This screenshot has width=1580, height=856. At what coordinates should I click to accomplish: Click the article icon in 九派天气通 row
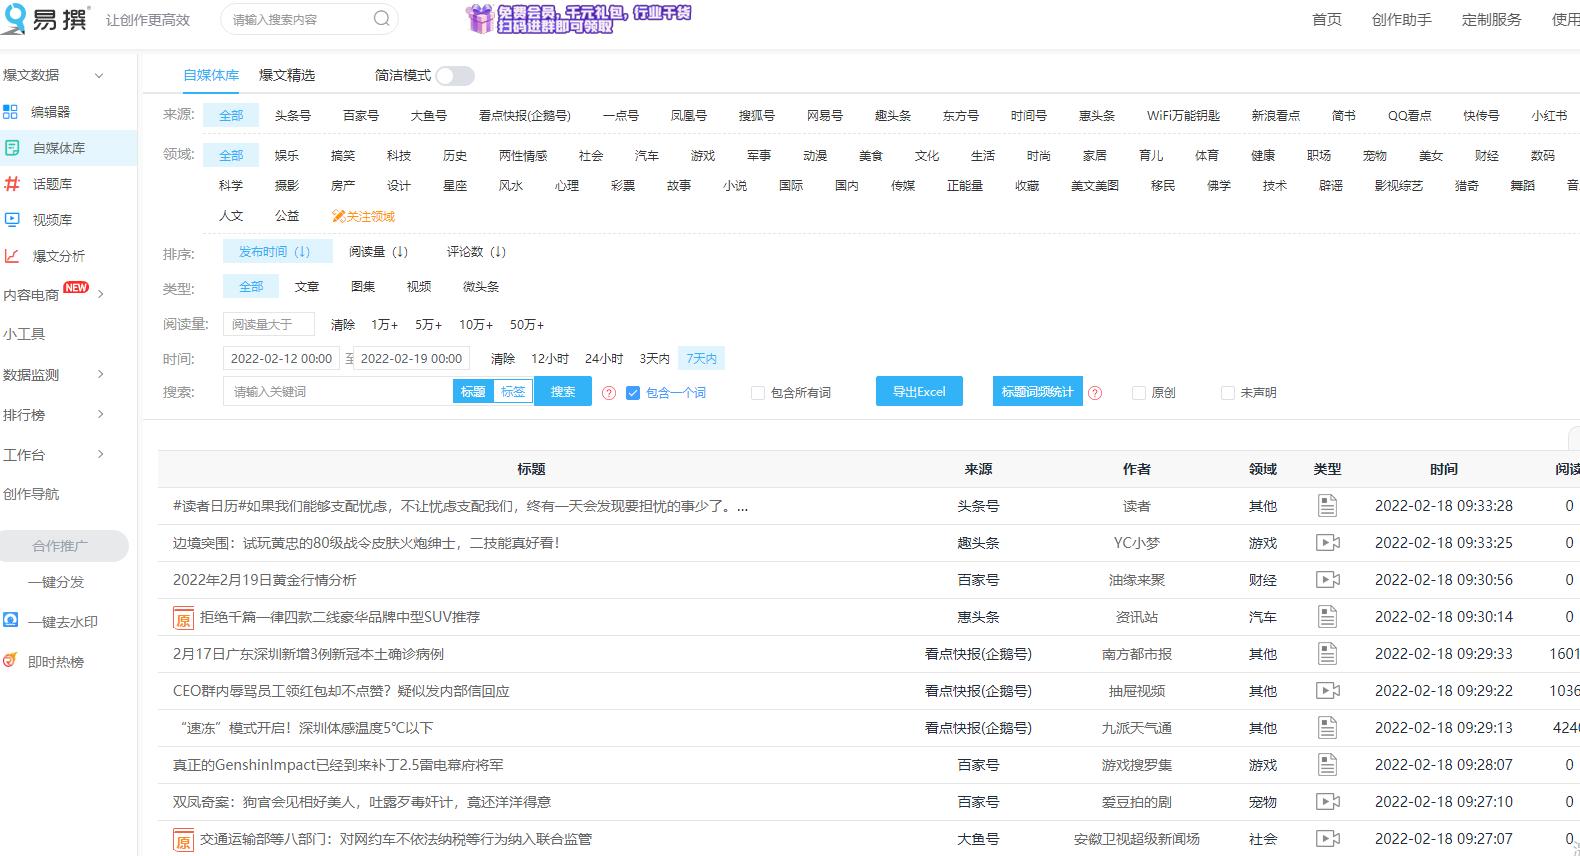(x=1327, y=728)
